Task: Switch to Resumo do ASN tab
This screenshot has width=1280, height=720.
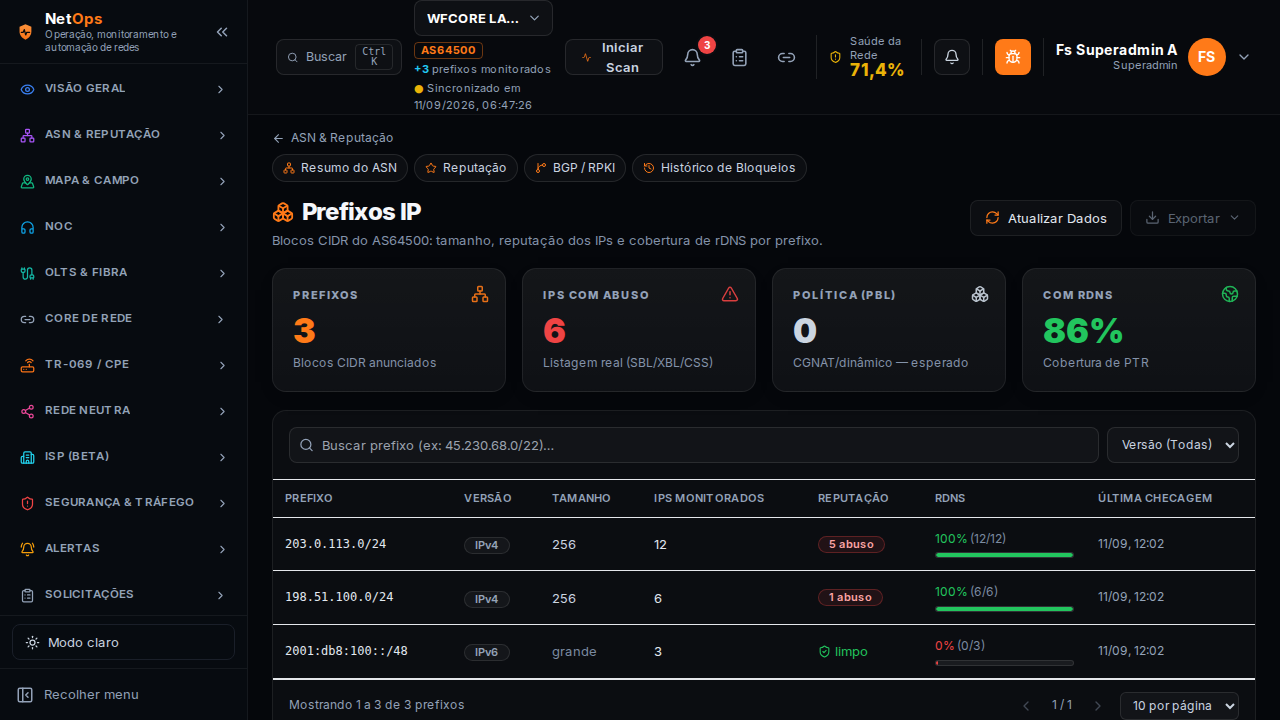Action: point(340,168)
